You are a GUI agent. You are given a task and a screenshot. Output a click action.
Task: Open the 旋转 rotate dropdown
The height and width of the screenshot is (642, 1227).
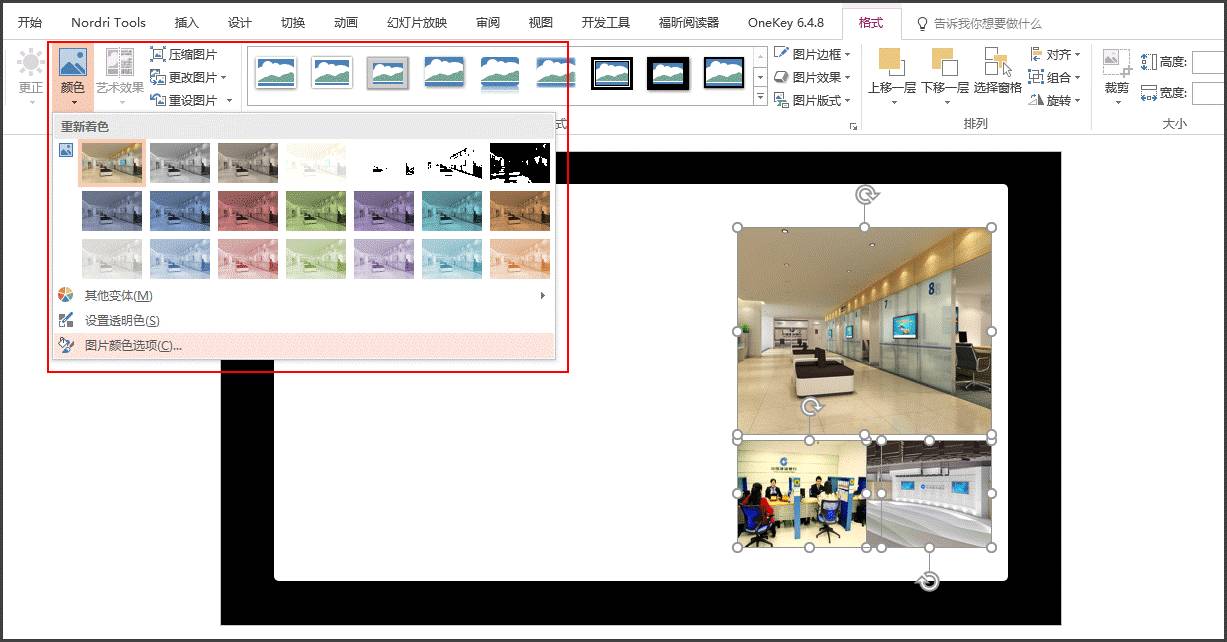click(x=1054, y=100)
